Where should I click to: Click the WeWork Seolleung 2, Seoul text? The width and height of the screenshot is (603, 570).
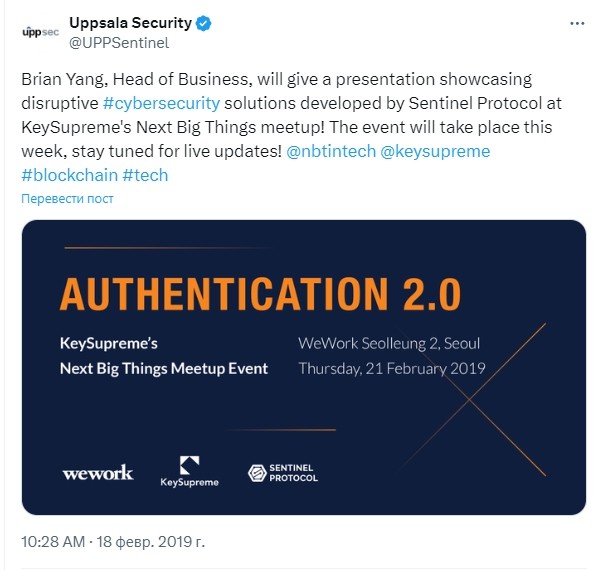(389, 343)
